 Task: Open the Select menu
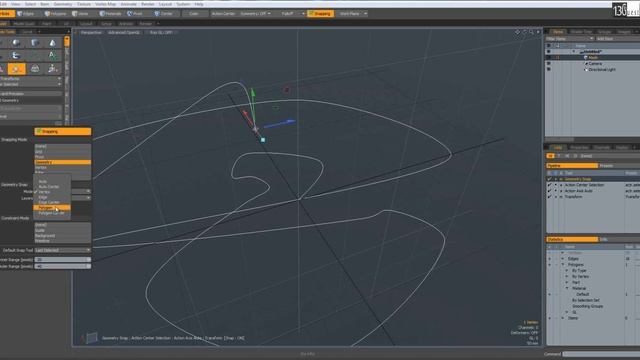(30, 4)
